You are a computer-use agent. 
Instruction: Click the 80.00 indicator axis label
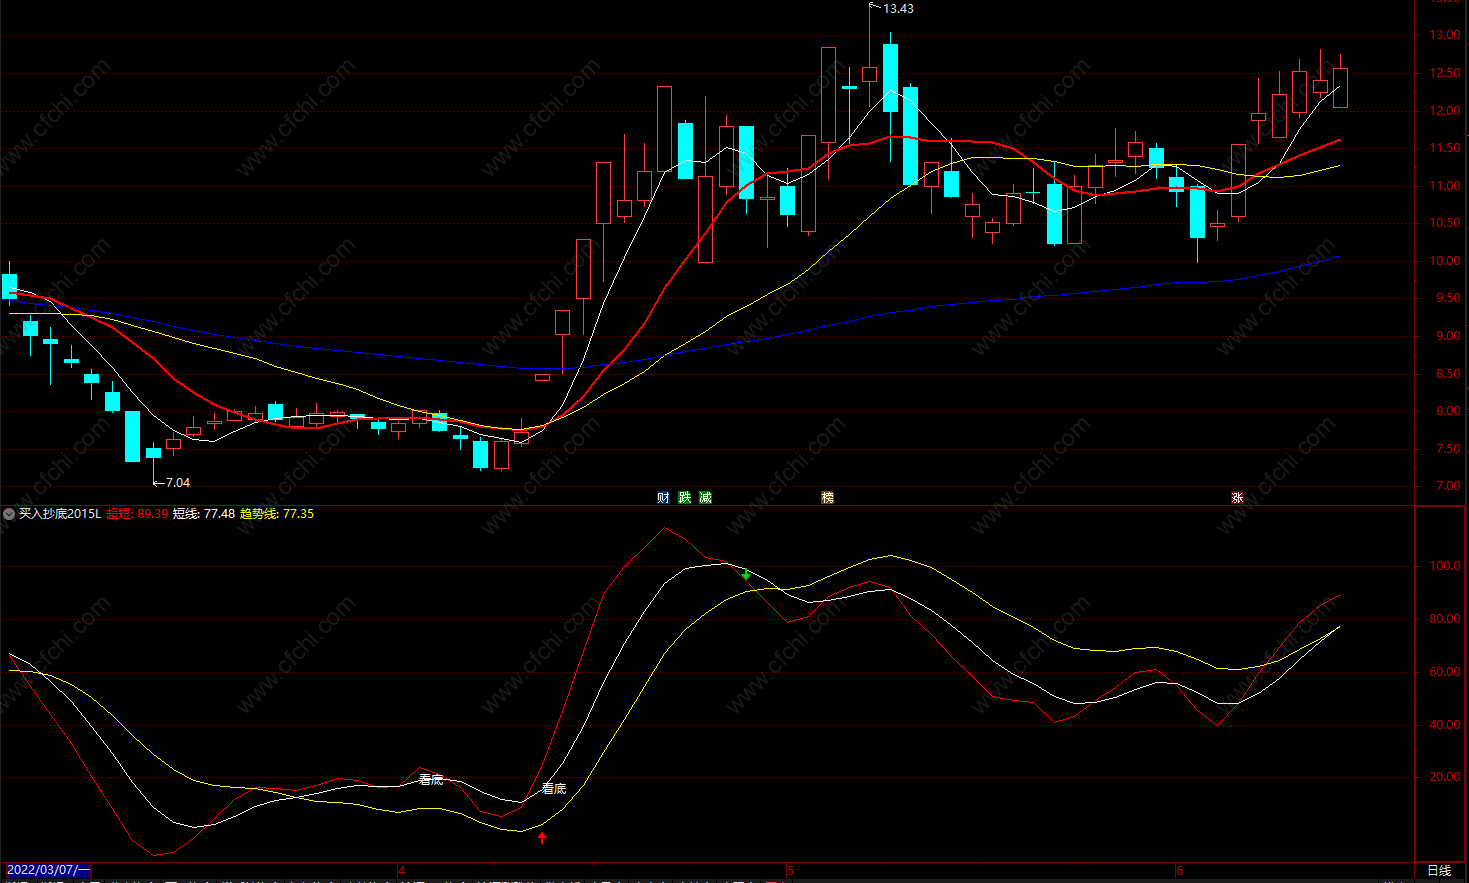[x=1444, y=619]
